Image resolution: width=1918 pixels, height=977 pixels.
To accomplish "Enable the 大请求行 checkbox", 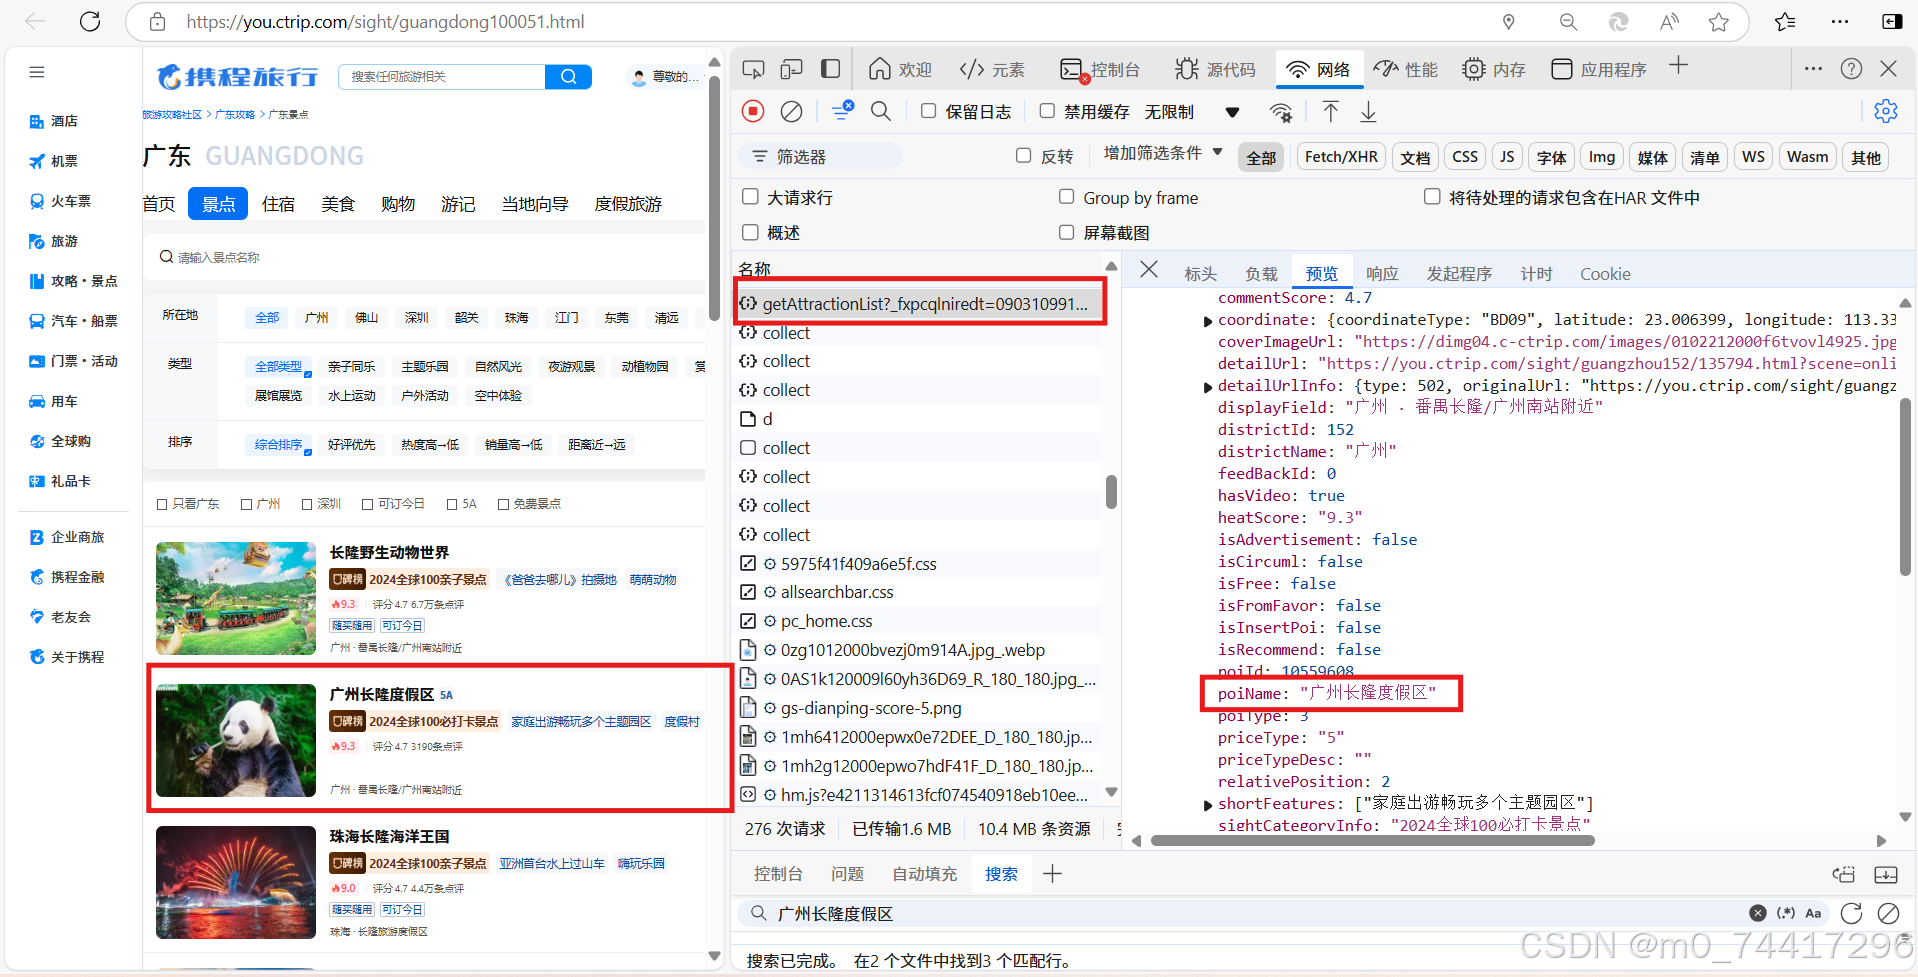I will [750, 197].
